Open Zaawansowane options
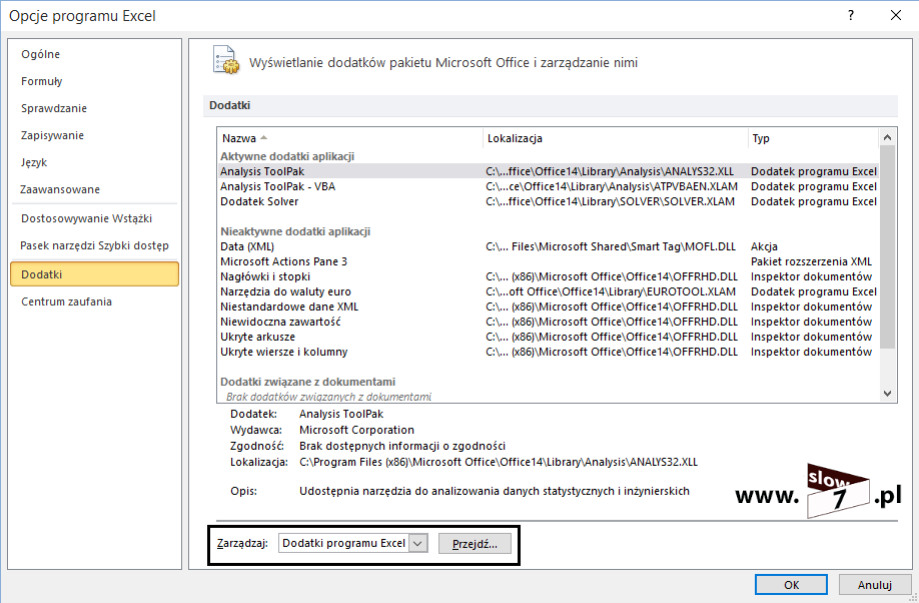This screenshot has width=919, height=603. coord(60,189)
